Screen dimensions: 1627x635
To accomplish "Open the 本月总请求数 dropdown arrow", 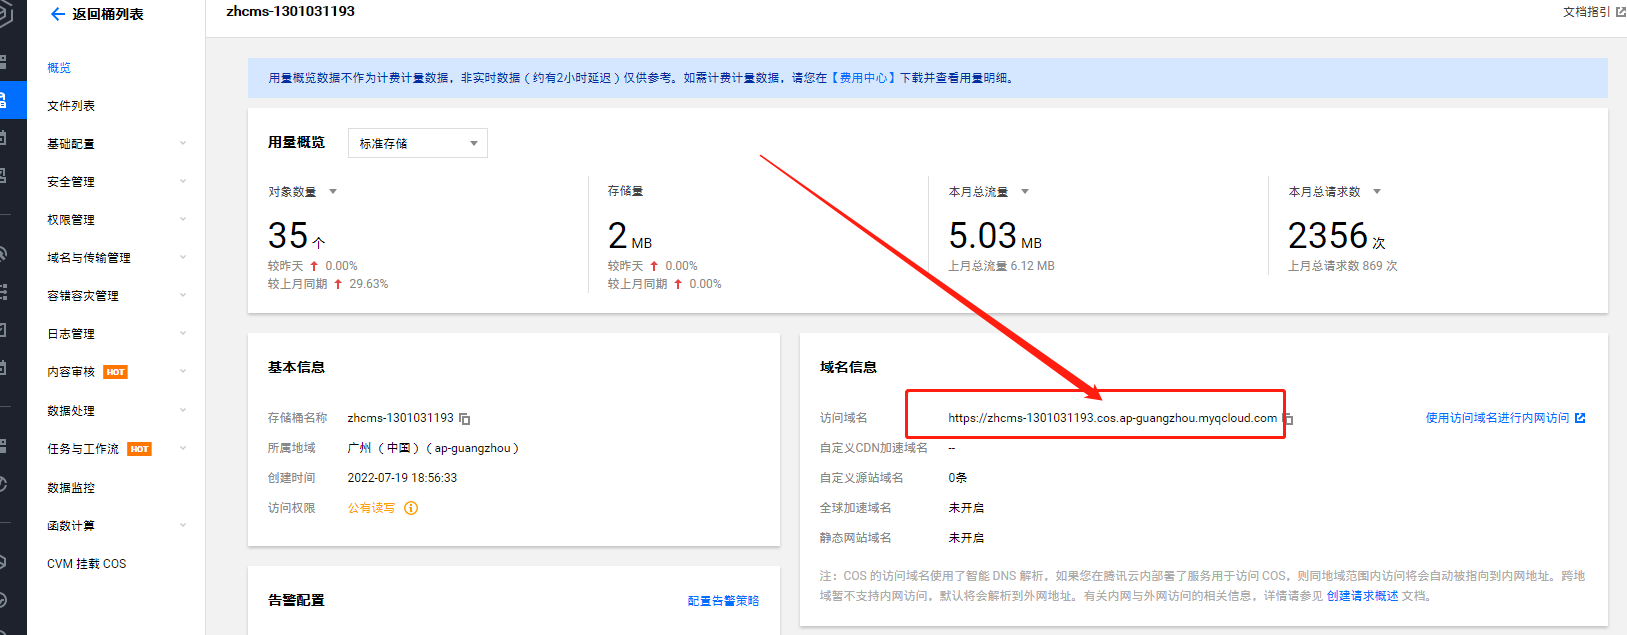I will tap(1377, 192).
